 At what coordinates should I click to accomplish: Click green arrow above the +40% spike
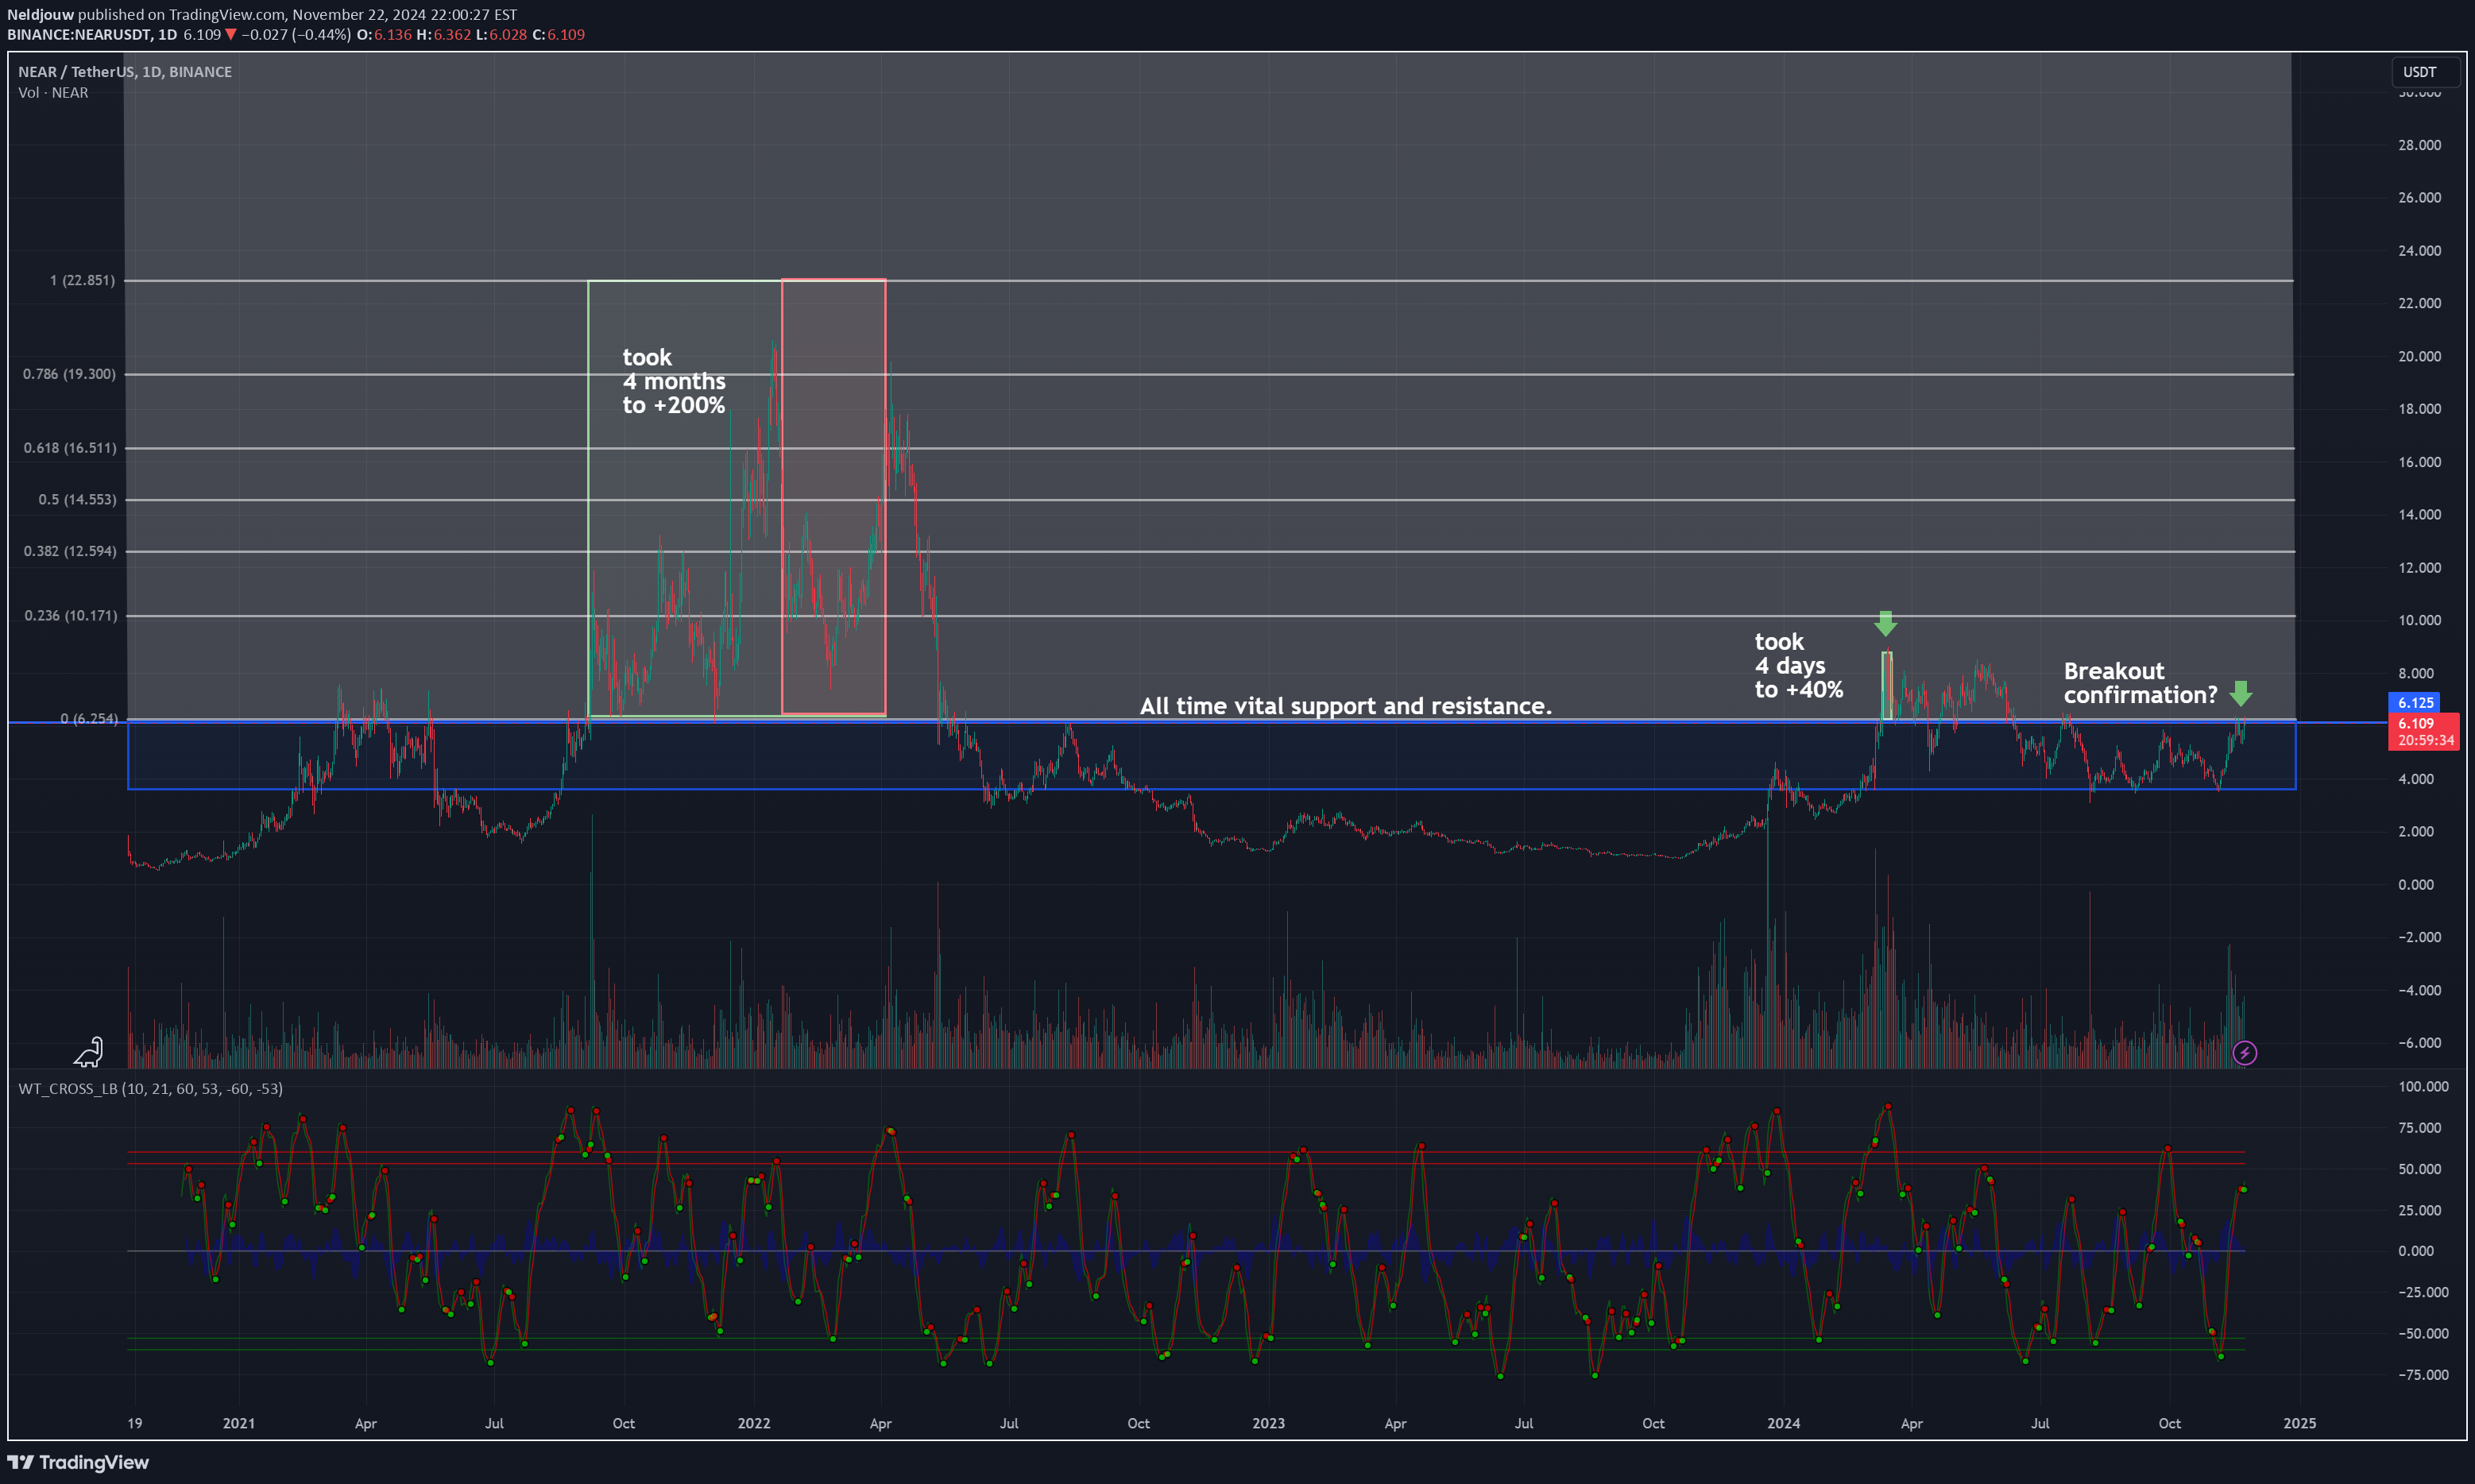click(1885, 624)
